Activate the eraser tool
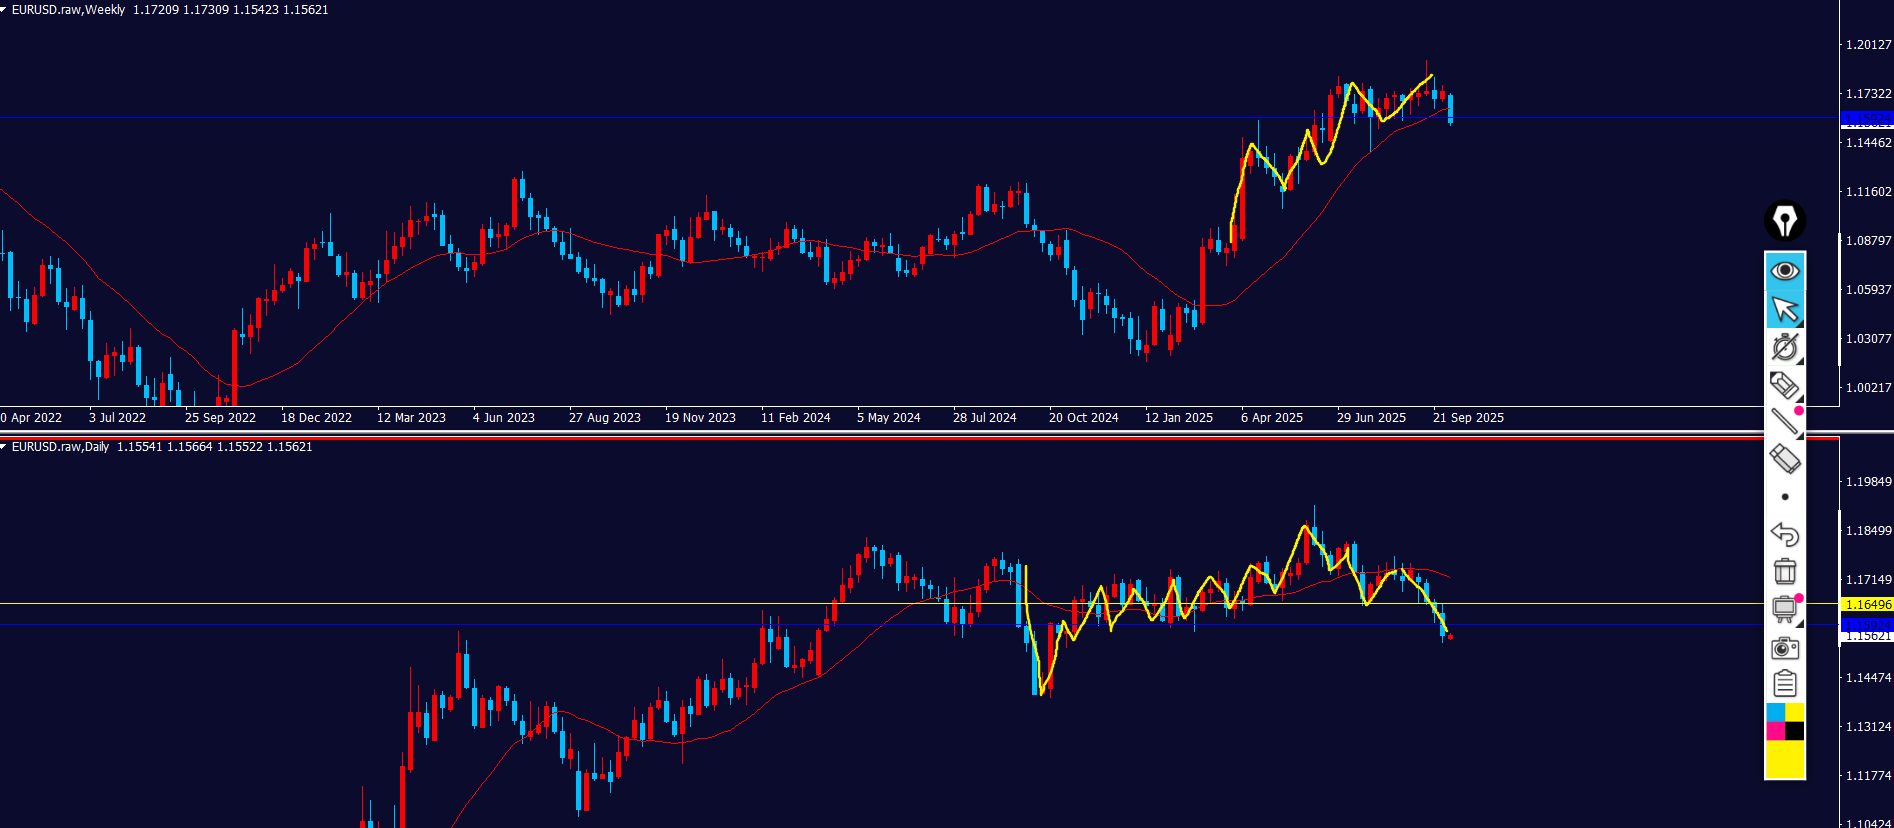 click(x=1784, y=459)
